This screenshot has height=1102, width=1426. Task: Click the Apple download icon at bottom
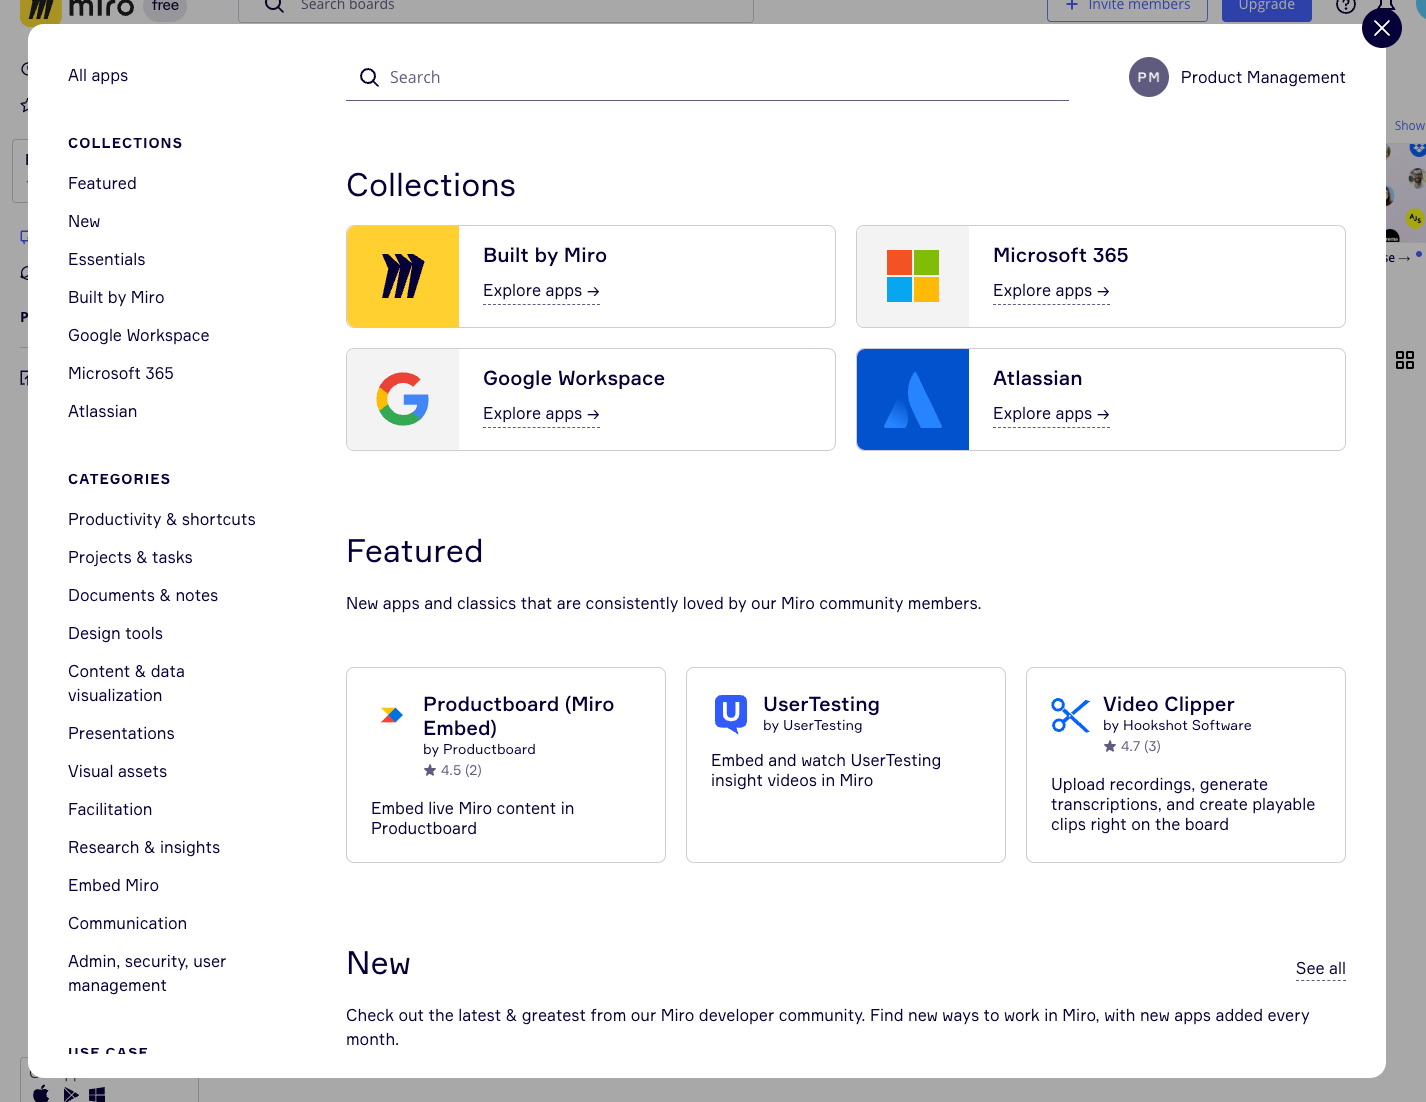[41, 1094]
